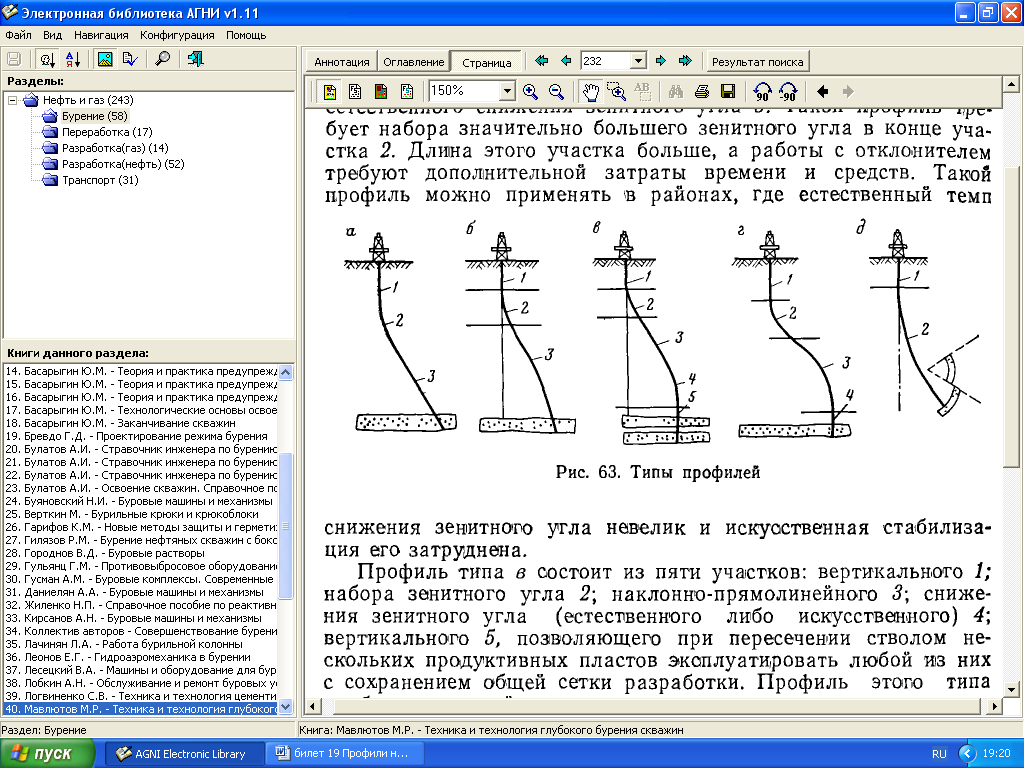
Task: Switch to билет 19 Профили Word taskbar button
Action: 345,754
